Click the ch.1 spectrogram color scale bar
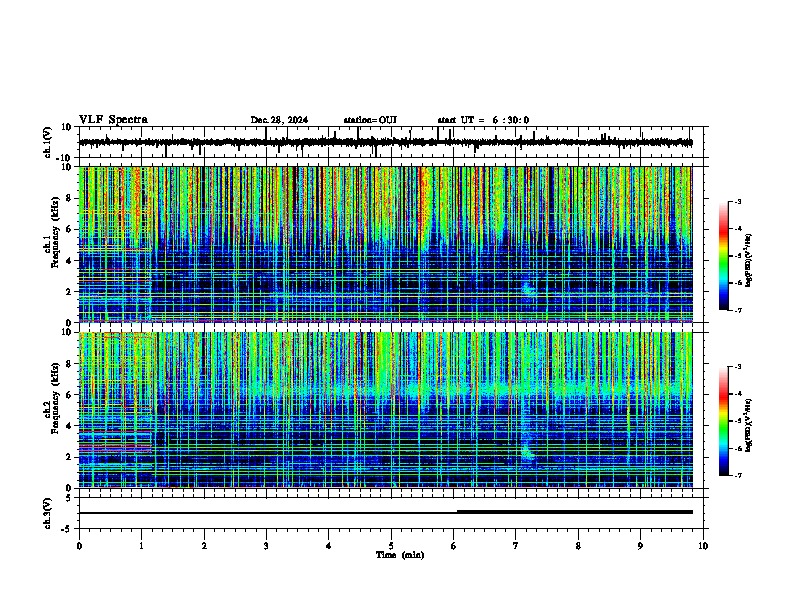This screenshot has width=792, height=612. point(724,256)
